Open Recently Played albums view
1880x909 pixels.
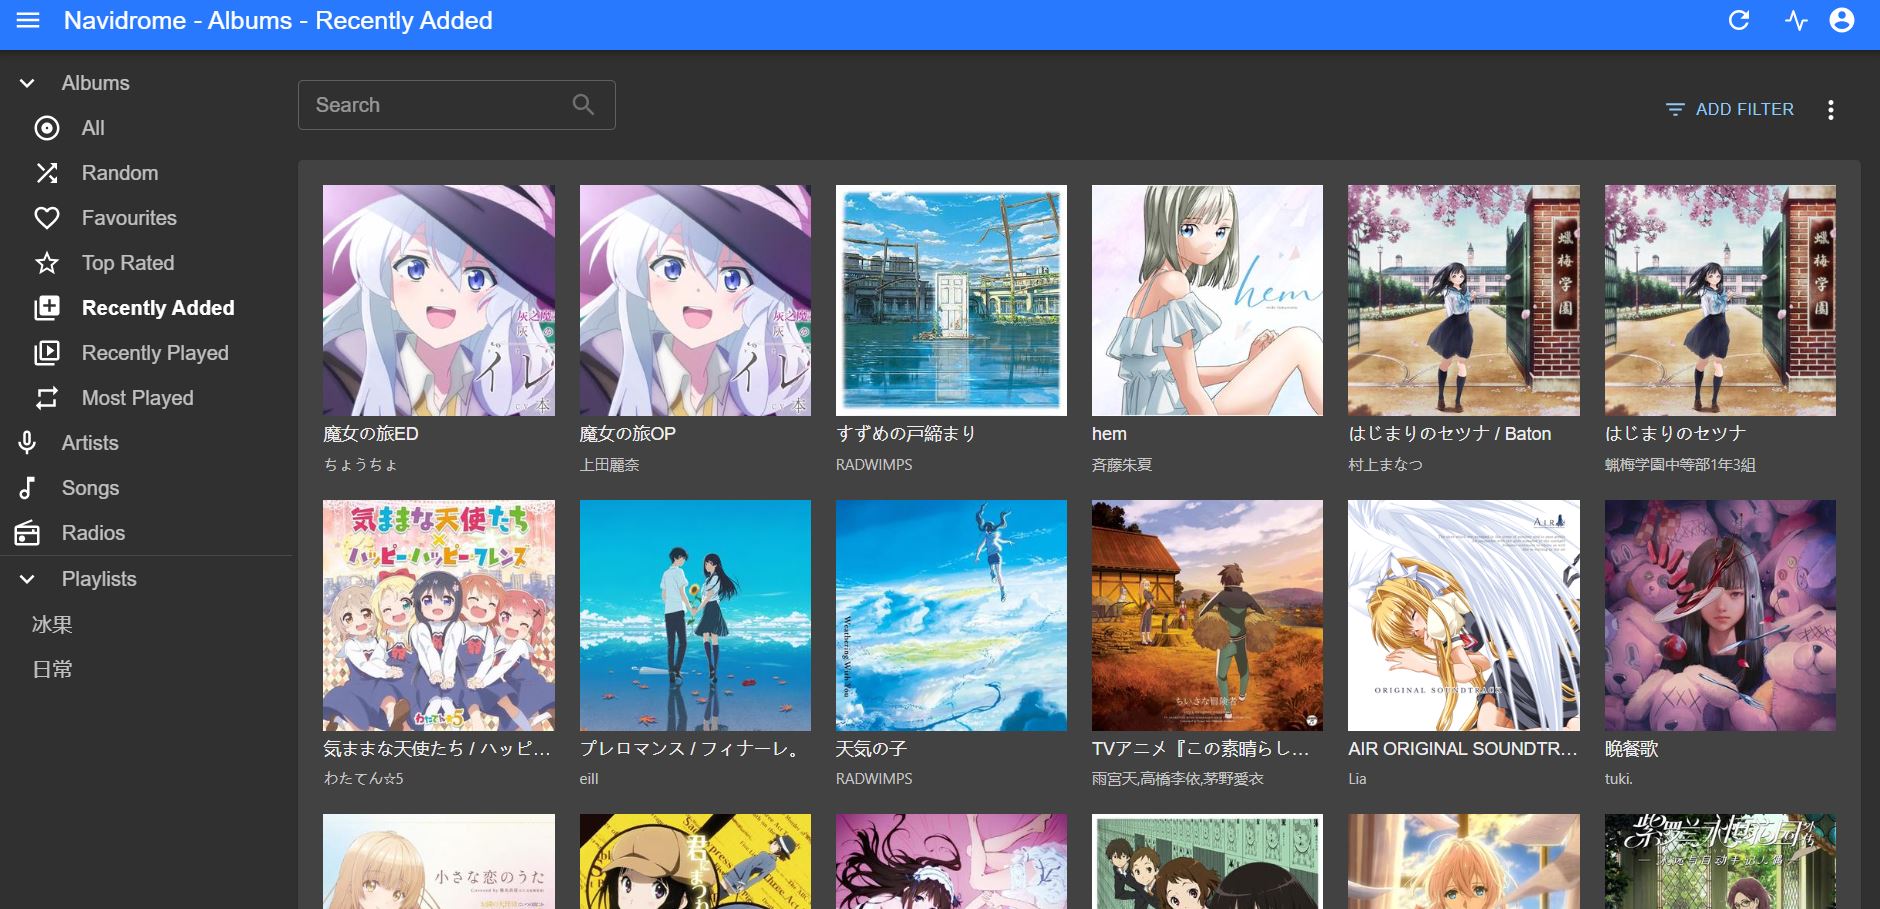click(x=155, y=353)
